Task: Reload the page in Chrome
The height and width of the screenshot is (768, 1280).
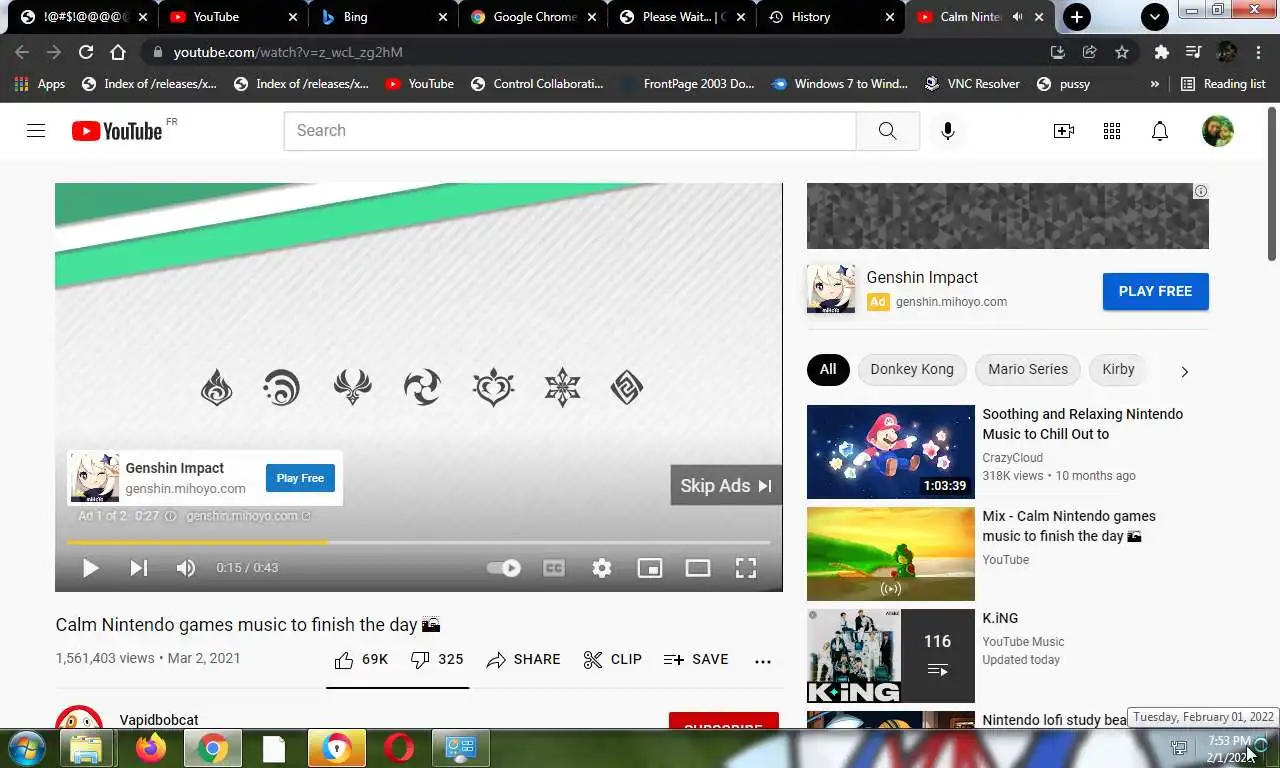Action: coord(86,52)
